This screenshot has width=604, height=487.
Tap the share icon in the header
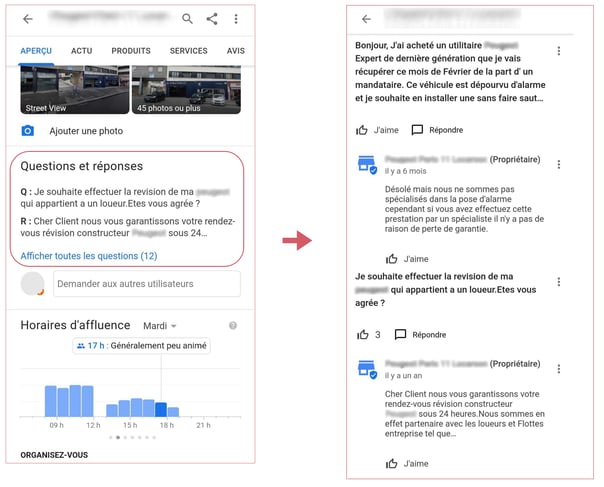(x=212, y=18)
